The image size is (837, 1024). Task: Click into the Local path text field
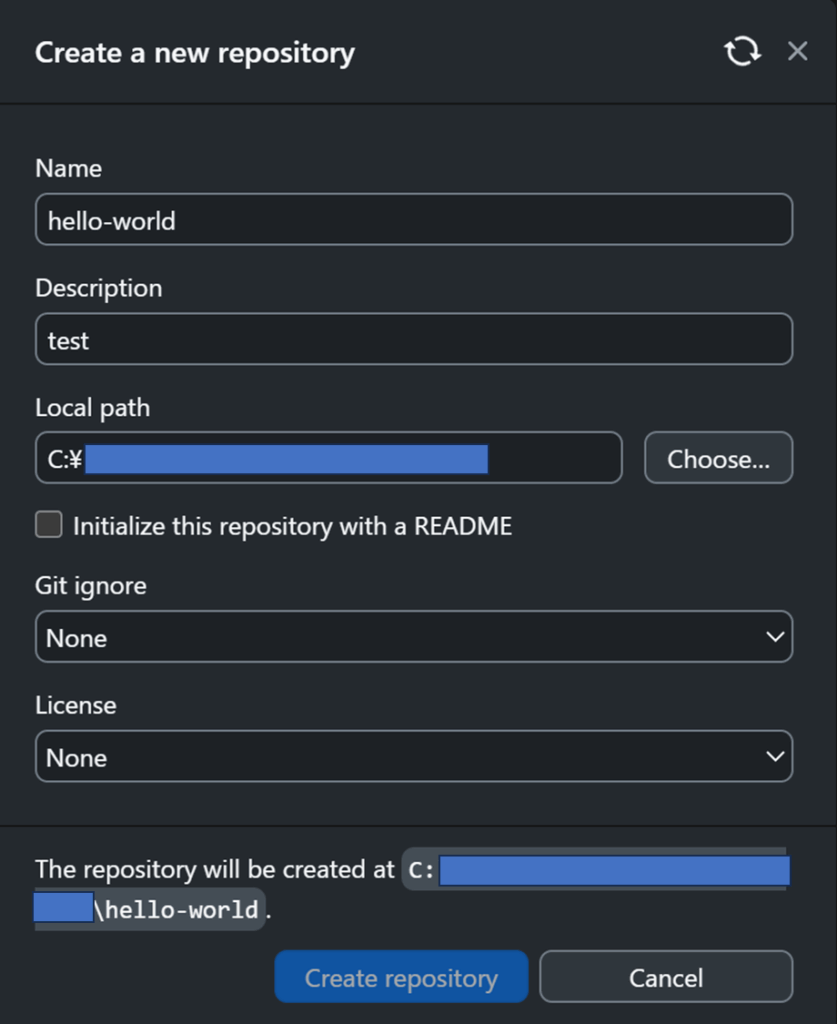(328, 458)
